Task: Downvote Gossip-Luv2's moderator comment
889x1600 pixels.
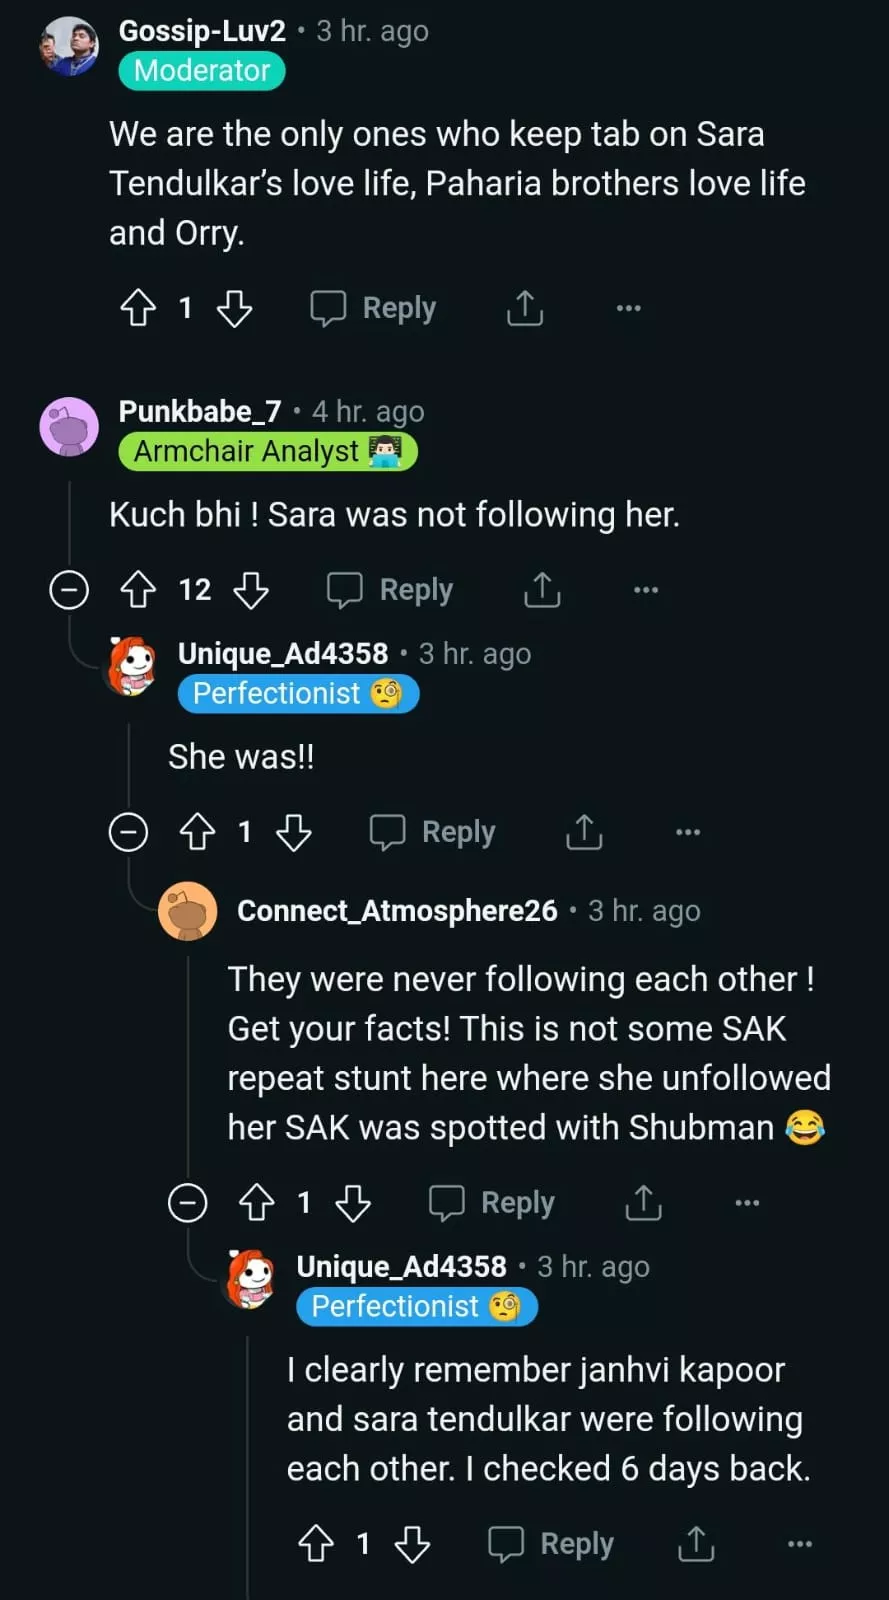Action: click(234, 308)
